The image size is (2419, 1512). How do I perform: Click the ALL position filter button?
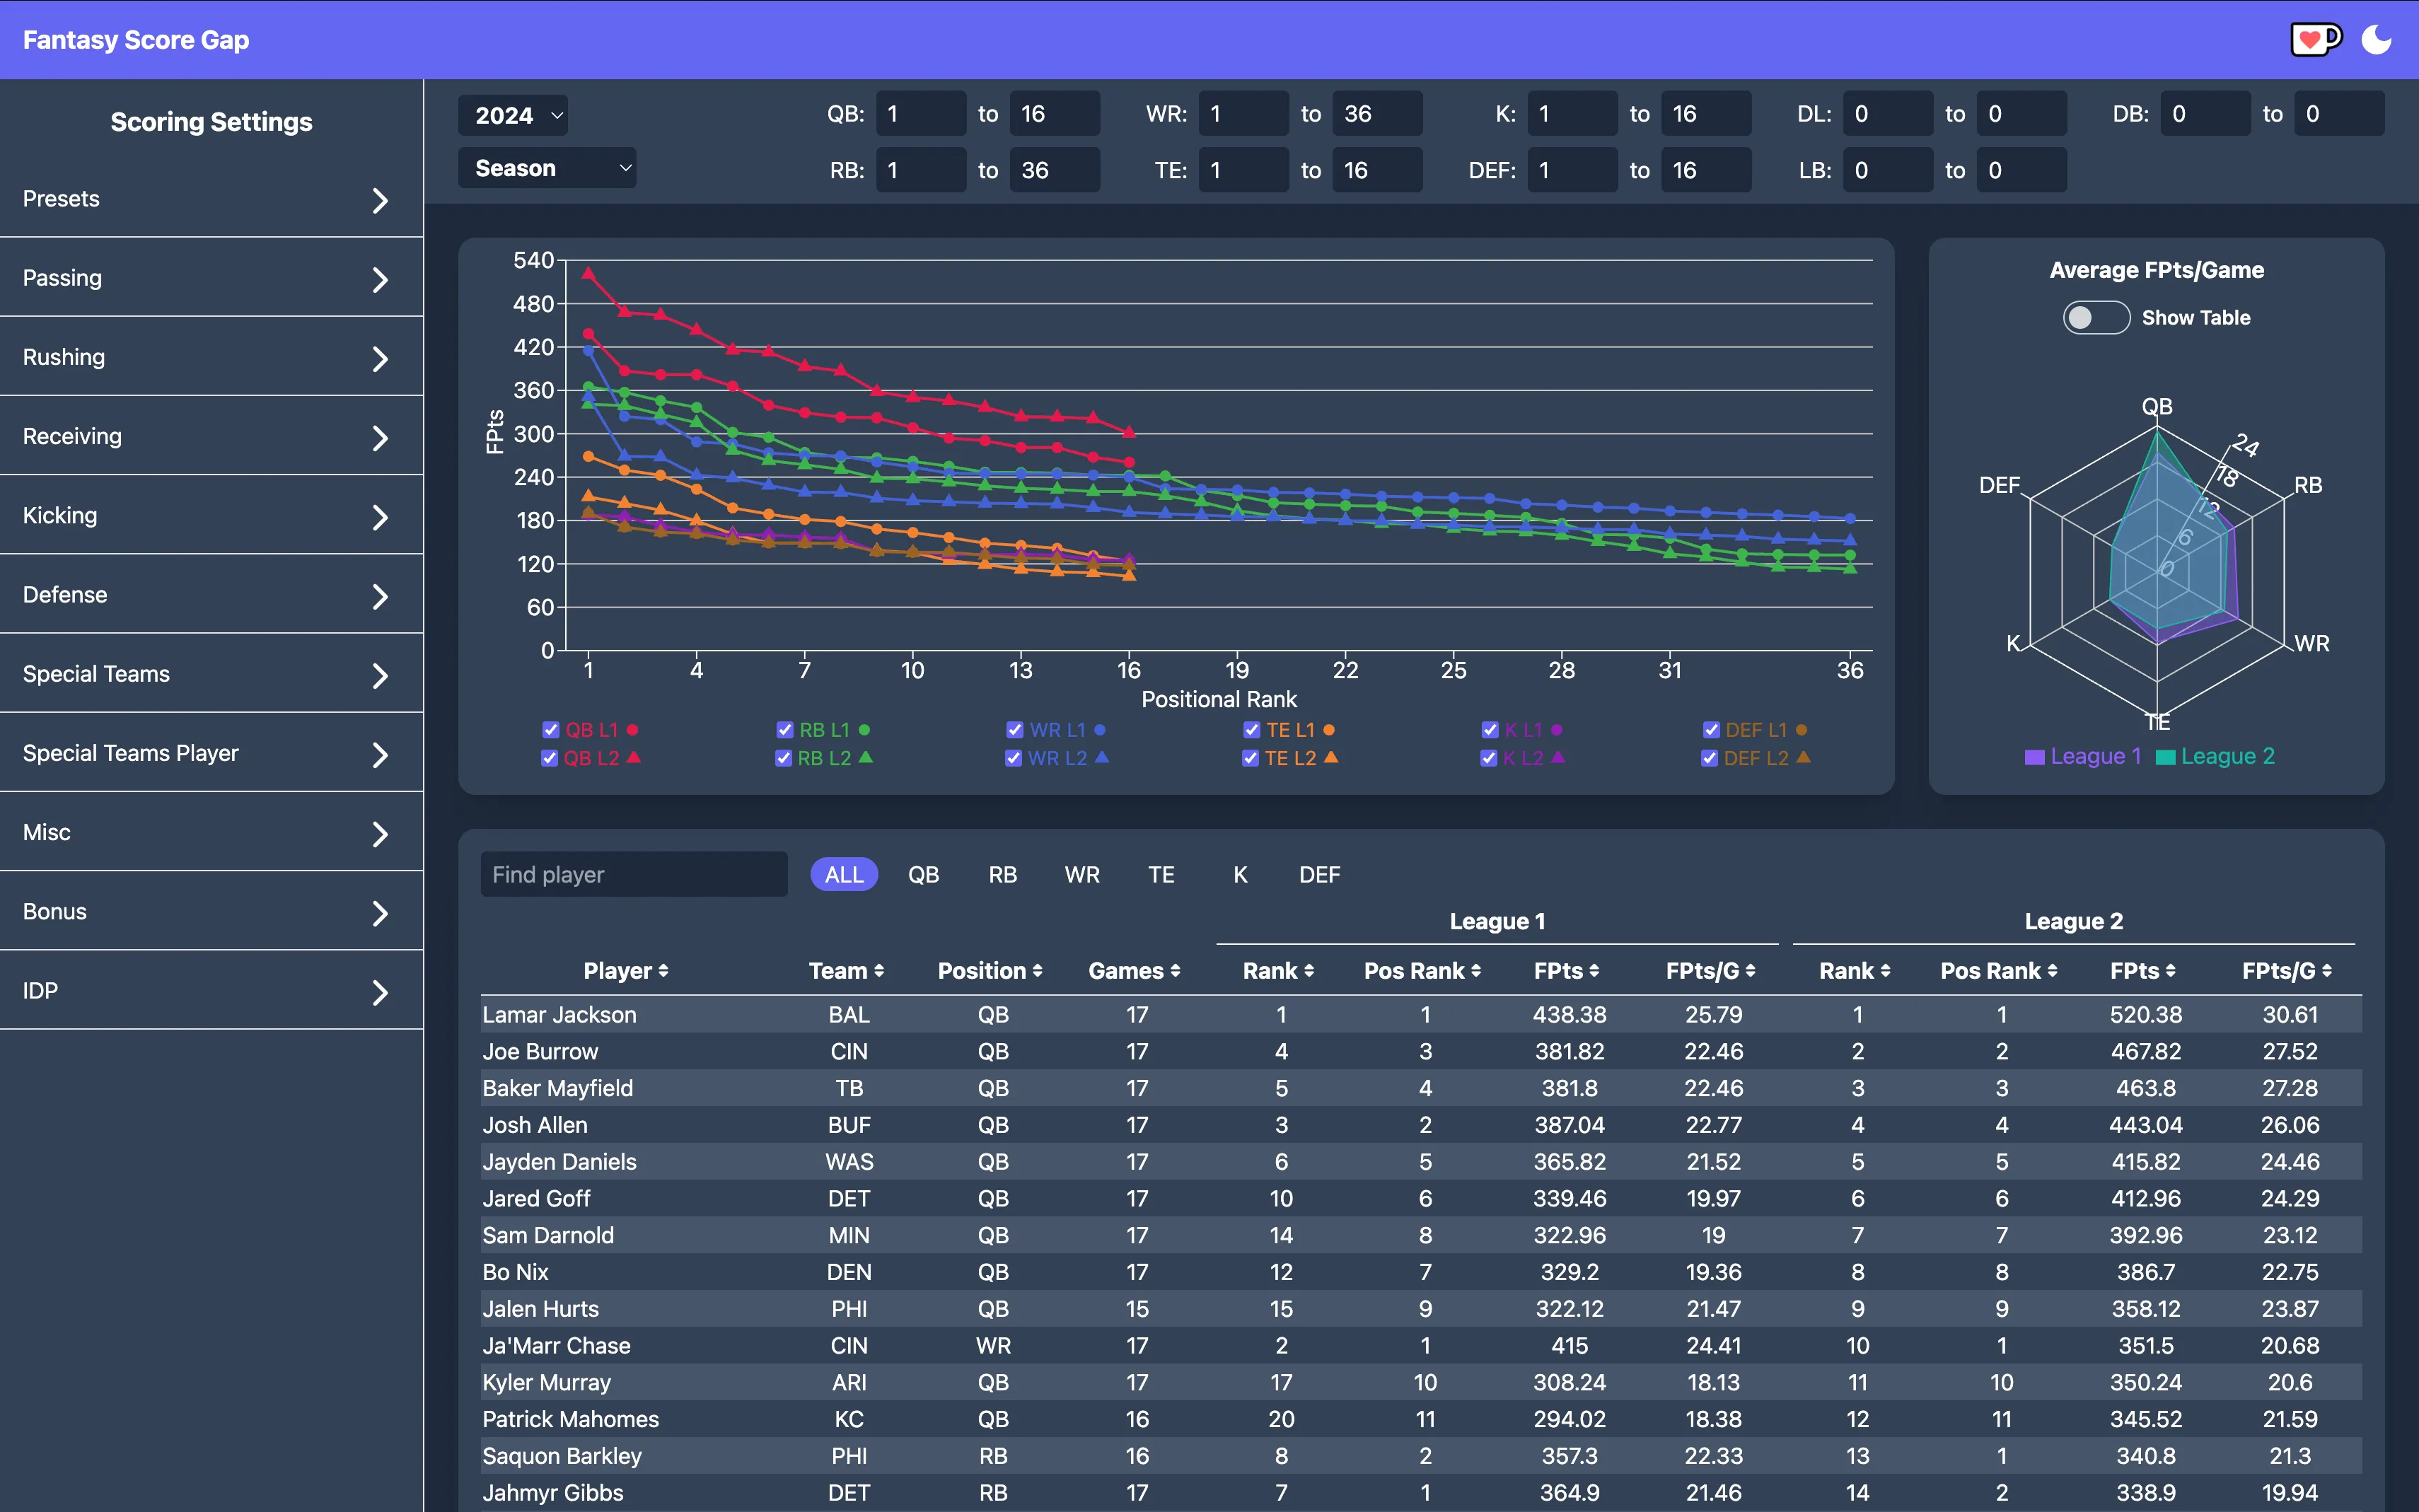pyautogui.click(x=843, y=874)
